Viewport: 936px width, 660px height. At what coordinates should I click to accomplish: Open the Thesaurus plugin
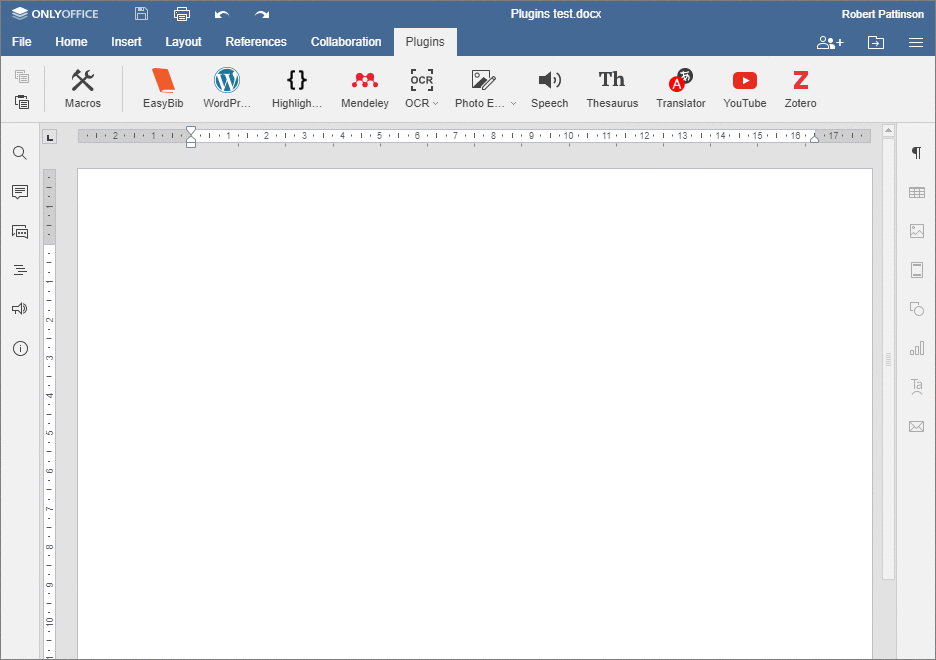click(611, 88)
